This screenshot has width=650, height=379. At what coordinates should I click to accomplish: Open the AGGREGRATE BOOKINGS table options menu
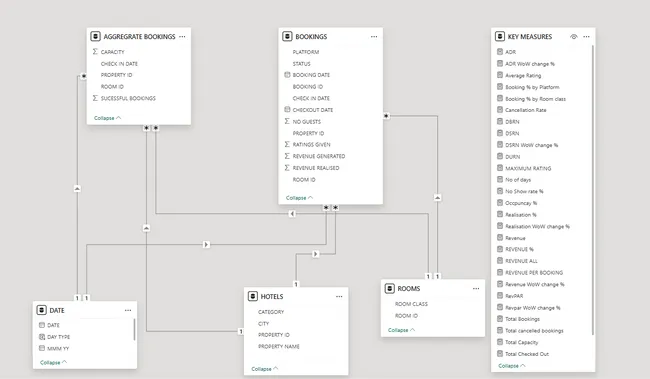(182, 37)
